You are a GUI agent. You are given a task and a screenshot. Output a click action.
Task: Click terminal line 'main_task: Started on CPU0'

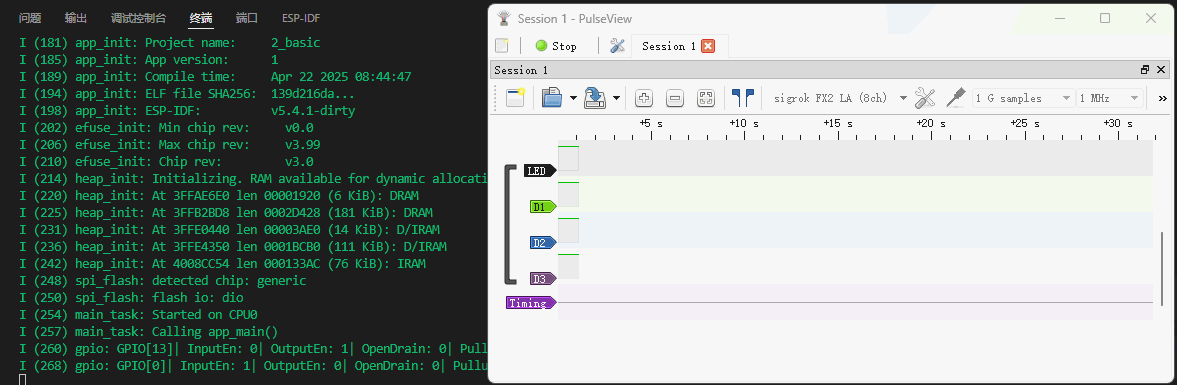point(138,314)
